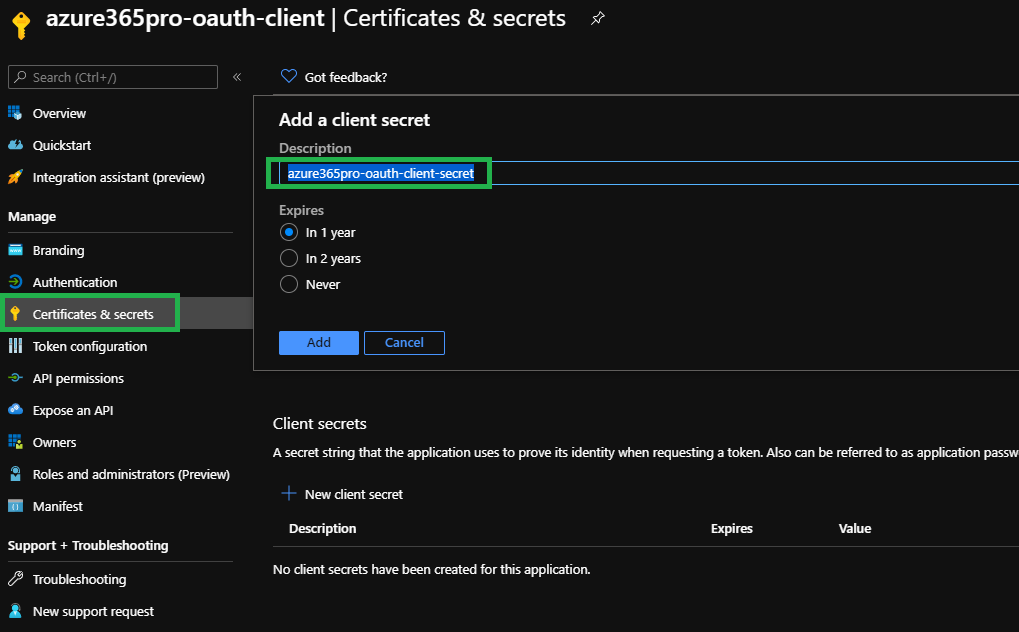The image size is (1019, 632).
Task: Click the API permissions icon
Action: 15,378
